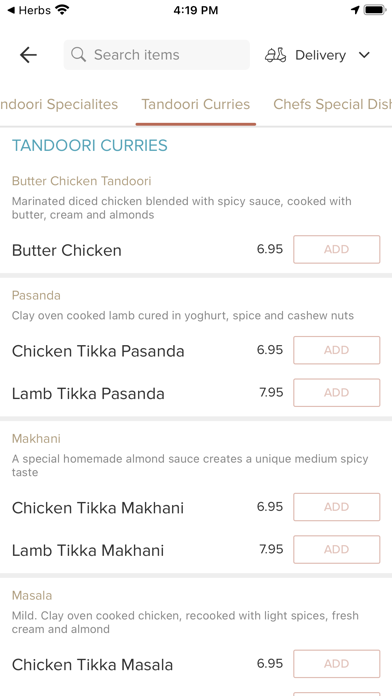The width and height of the screenshot is (392, 696).
Task: Tap the delivery scooter icon
Action: (x=276, y=55)
